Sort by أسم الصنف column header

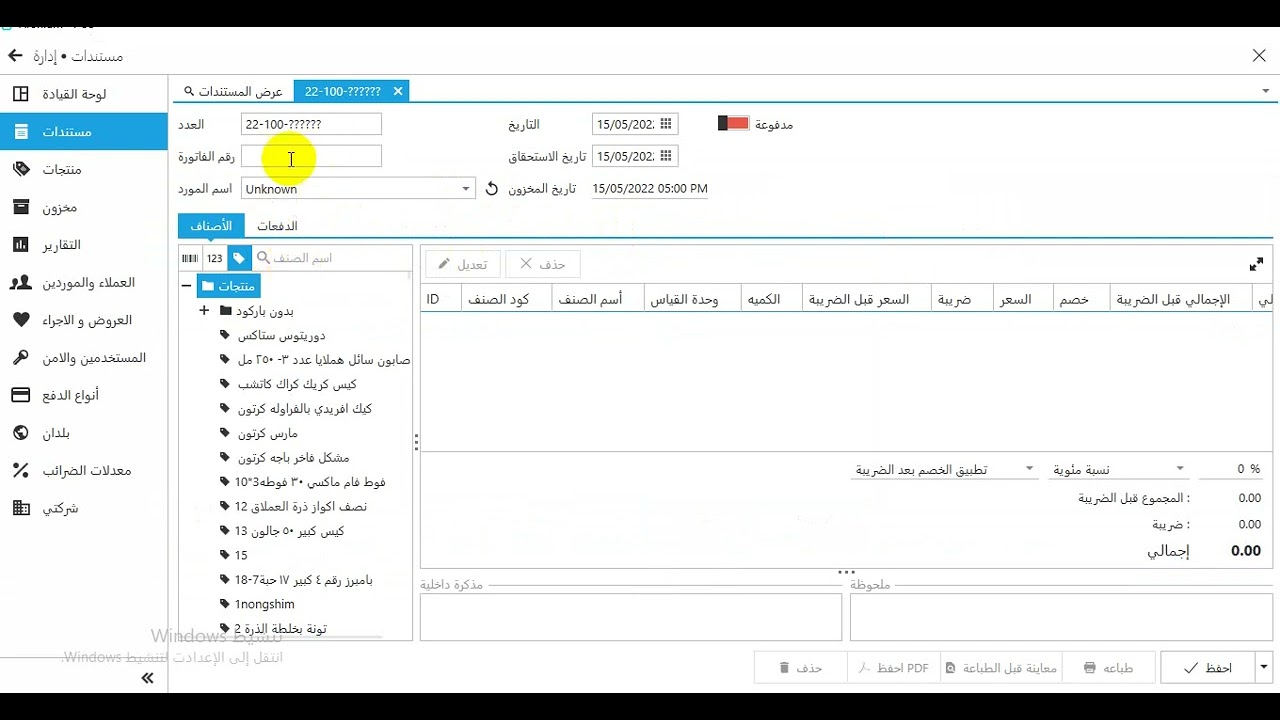(x=598, y=299)
